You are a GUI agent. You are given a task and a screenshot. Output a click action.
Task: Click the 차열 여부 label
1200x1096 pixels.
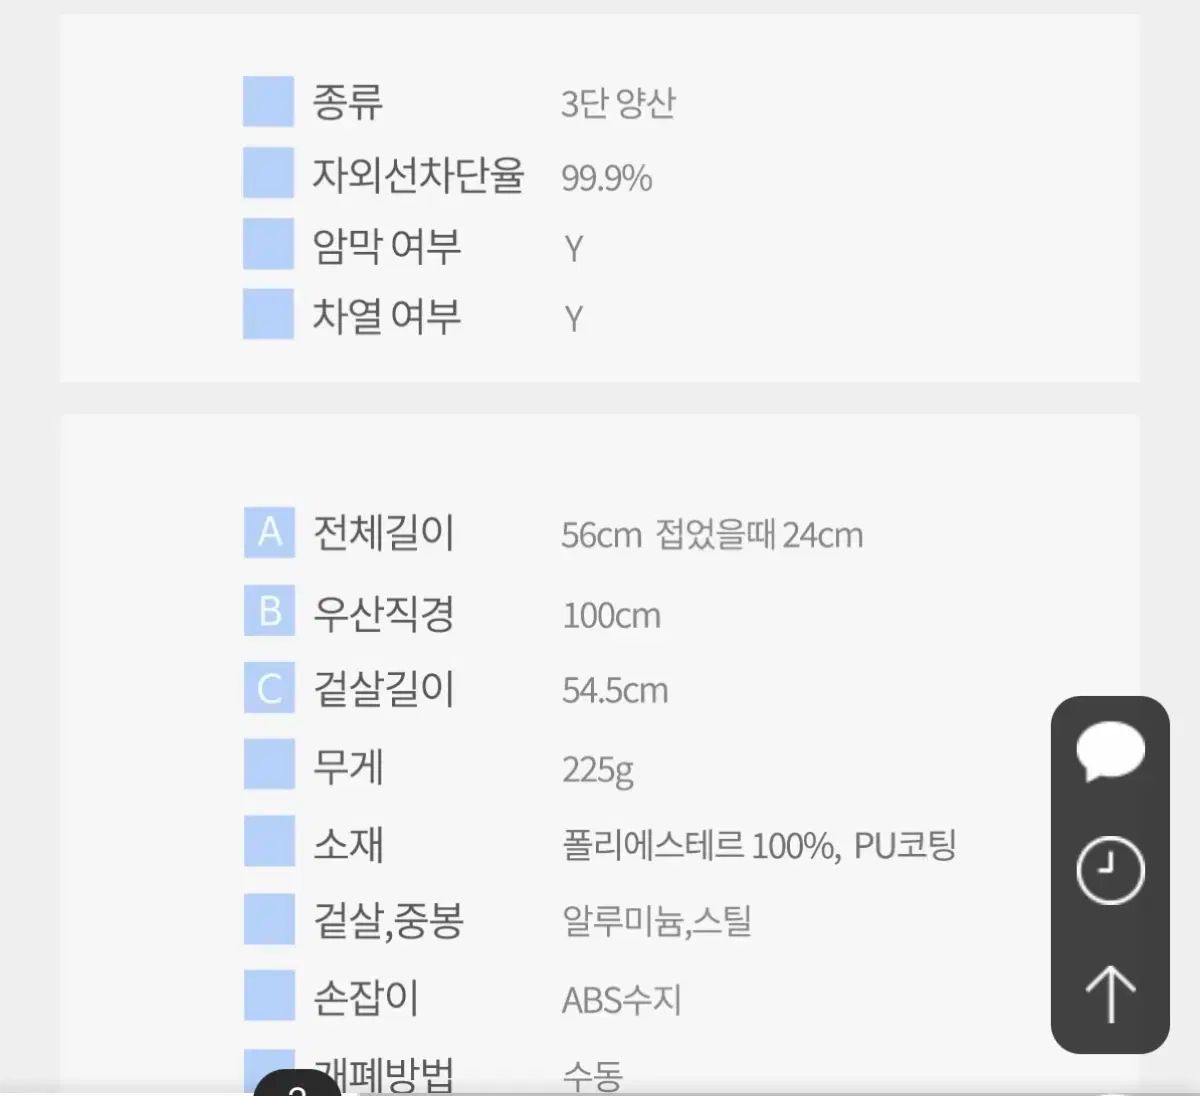[x=386, y=317]
